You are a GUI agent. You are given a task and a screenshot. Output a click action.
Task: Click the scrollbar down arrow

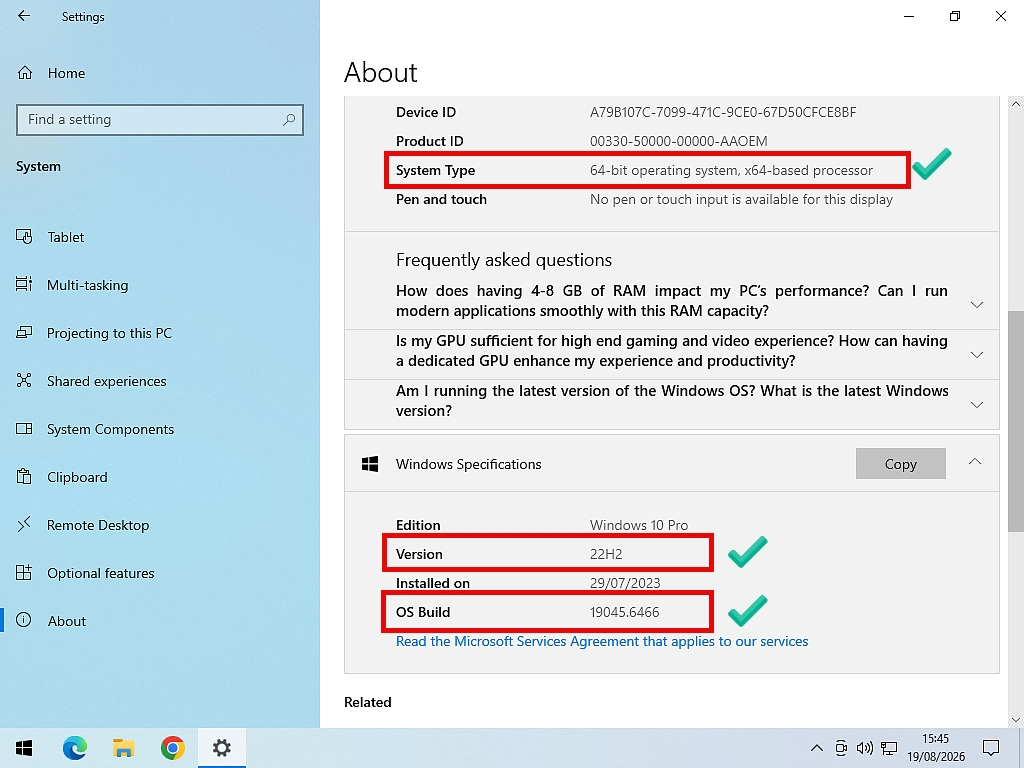pyautogui.click(x=1016, y=720)
